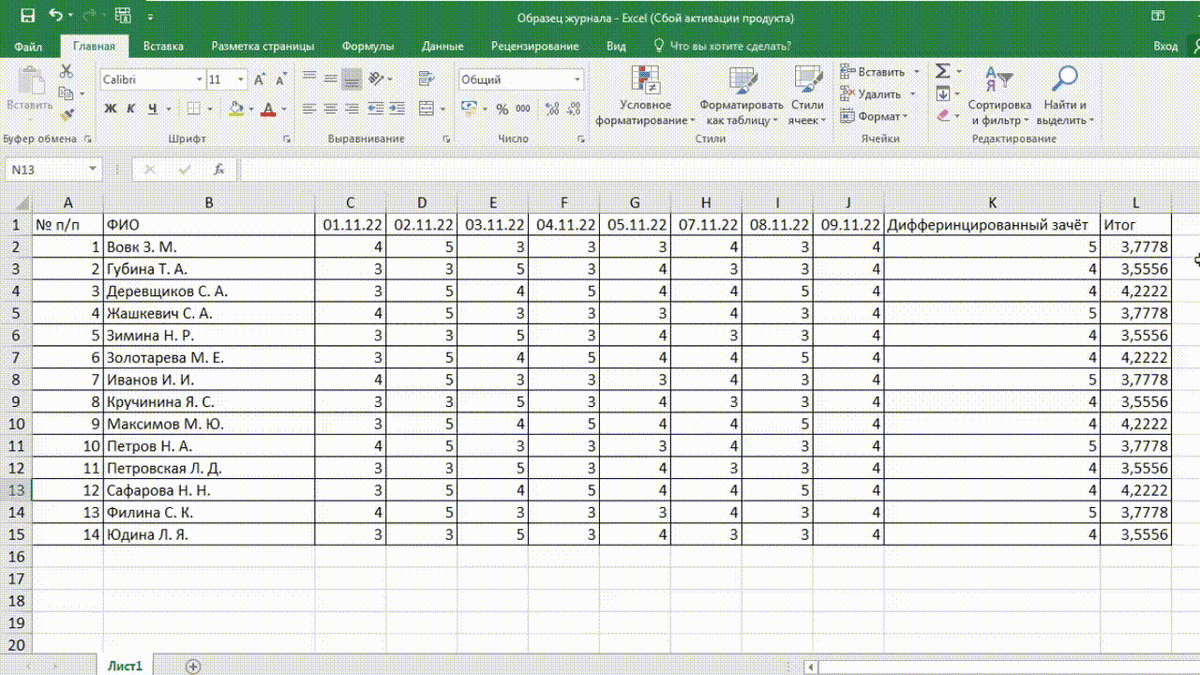Click the insert function fx icon
The image size is (1200, 675).
coord(219,170)
